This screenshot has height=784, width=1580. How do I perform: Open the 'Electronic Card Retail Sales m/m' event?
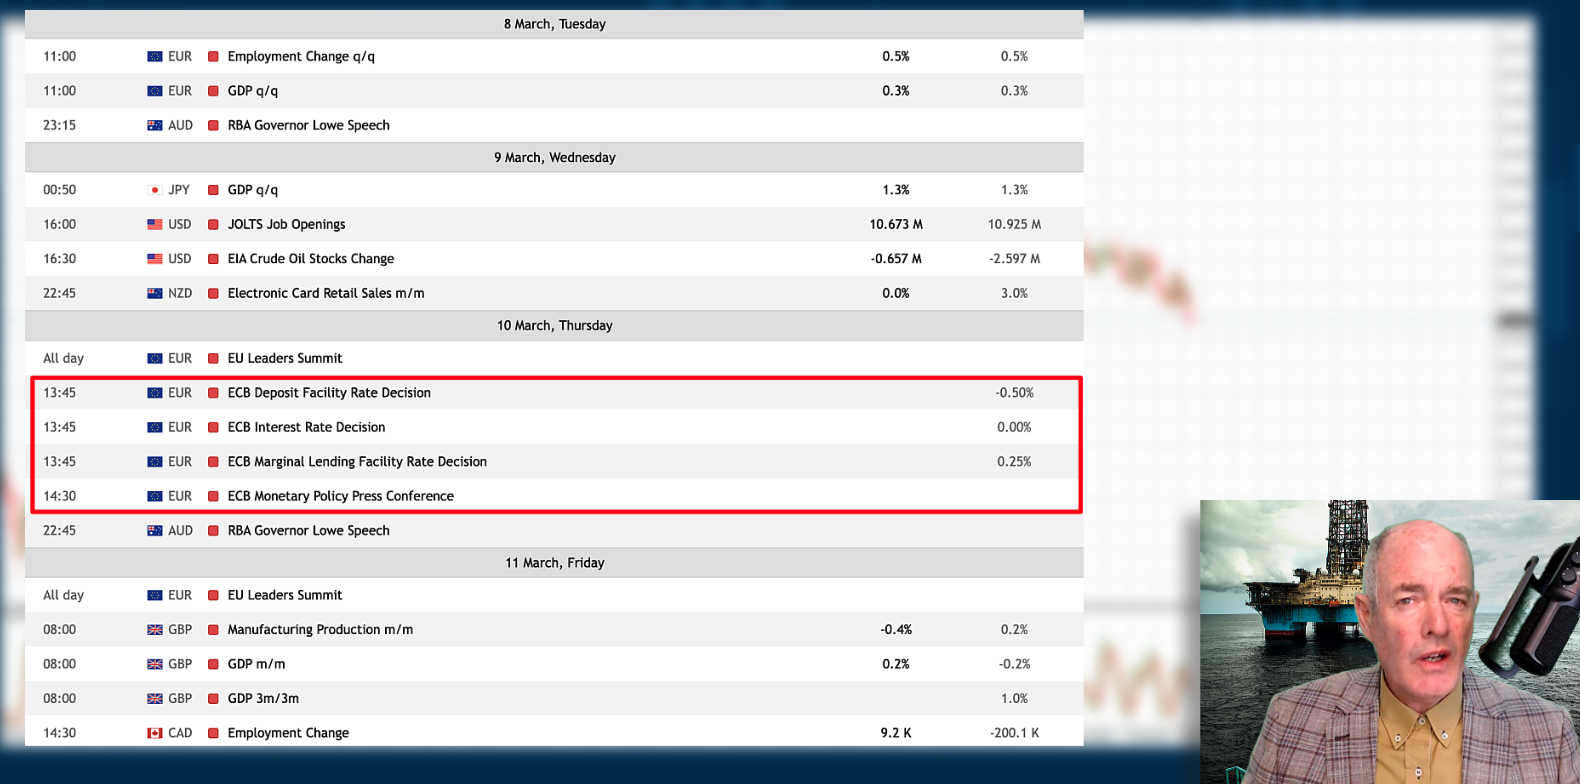326,294
